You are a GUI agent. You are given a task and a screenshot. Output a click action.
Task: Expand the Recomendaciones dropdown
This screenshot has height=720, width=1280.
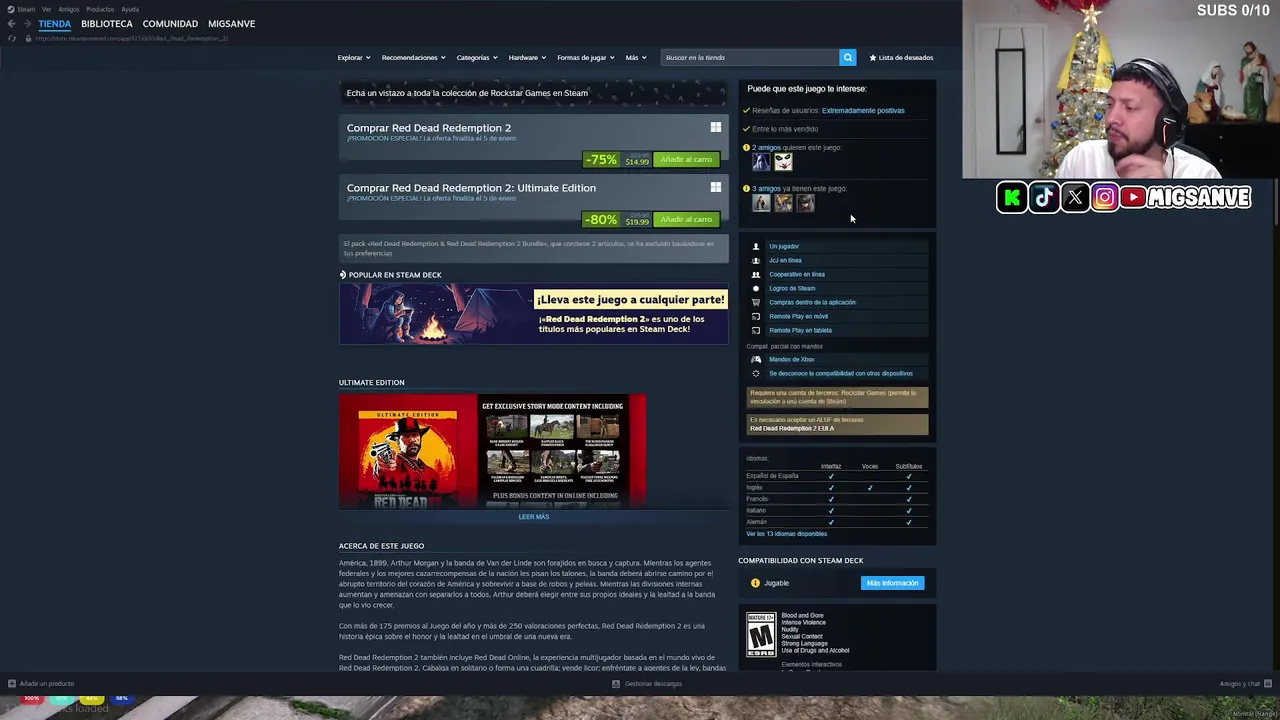pos(413,57)
